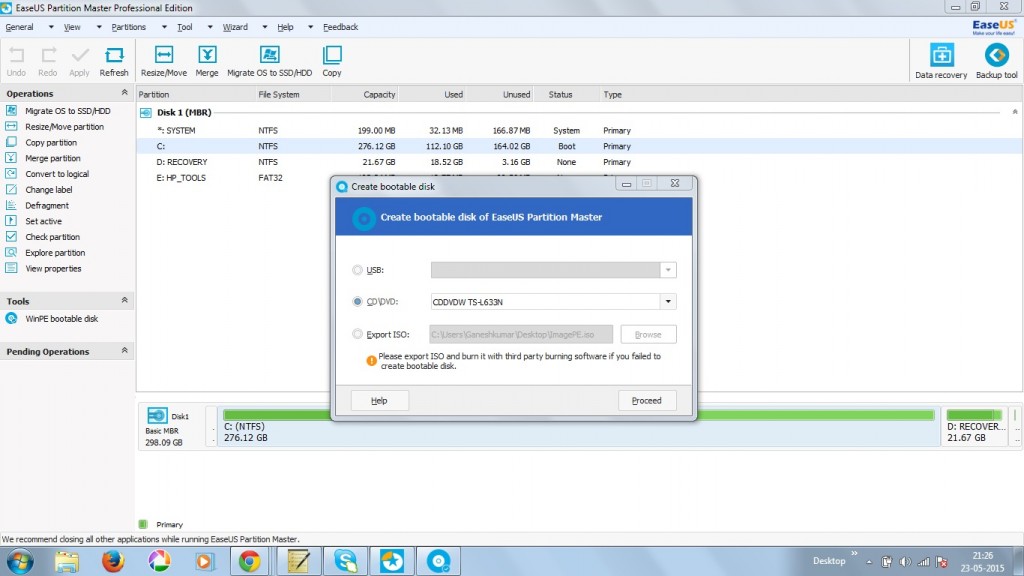The width and height of the screenshot is (1024, 576).
Task: Expand the Partitions menu arrow
Action: coord(164,27)
